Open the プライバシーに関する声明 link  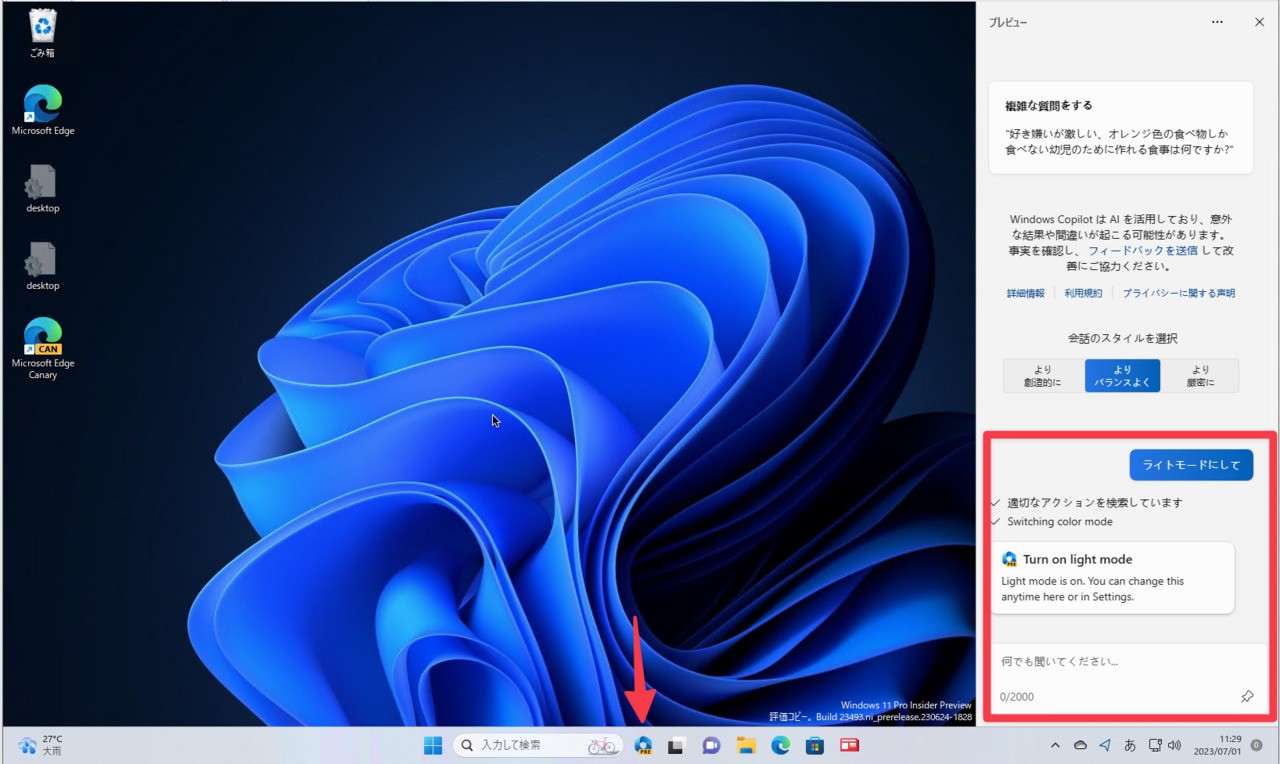pyautogui.click(x=1178, y=293)
